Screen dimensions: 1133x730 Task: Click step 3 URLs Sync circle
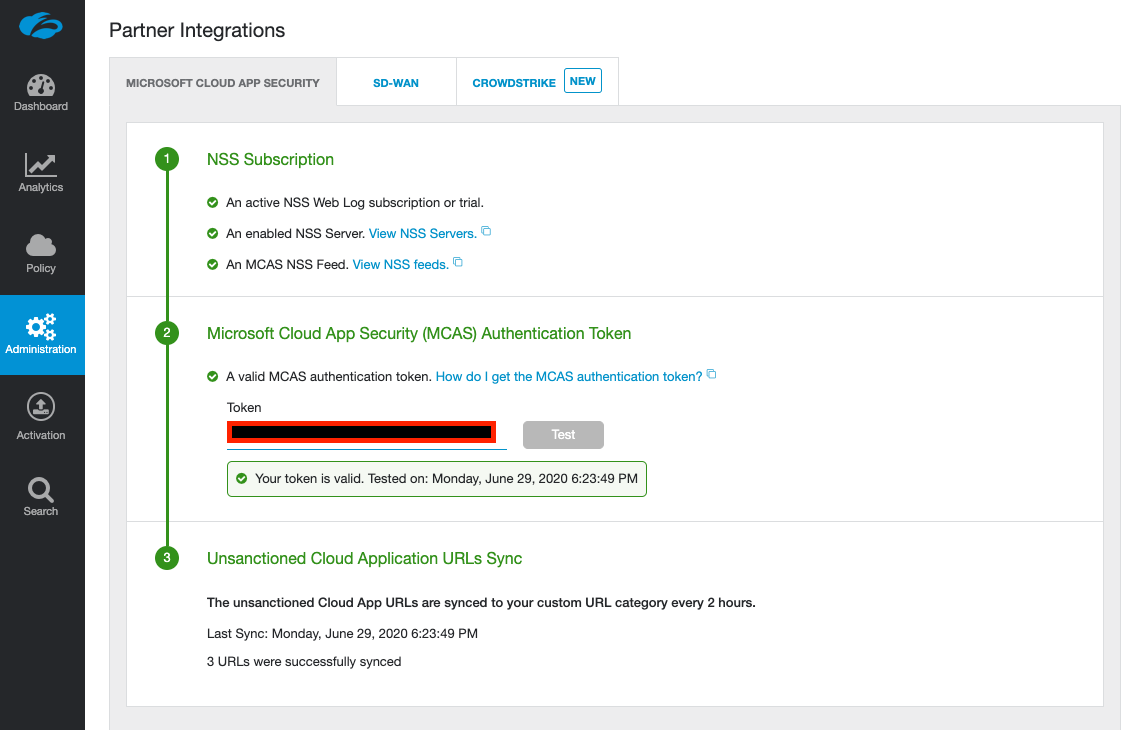tap(167, 558)
